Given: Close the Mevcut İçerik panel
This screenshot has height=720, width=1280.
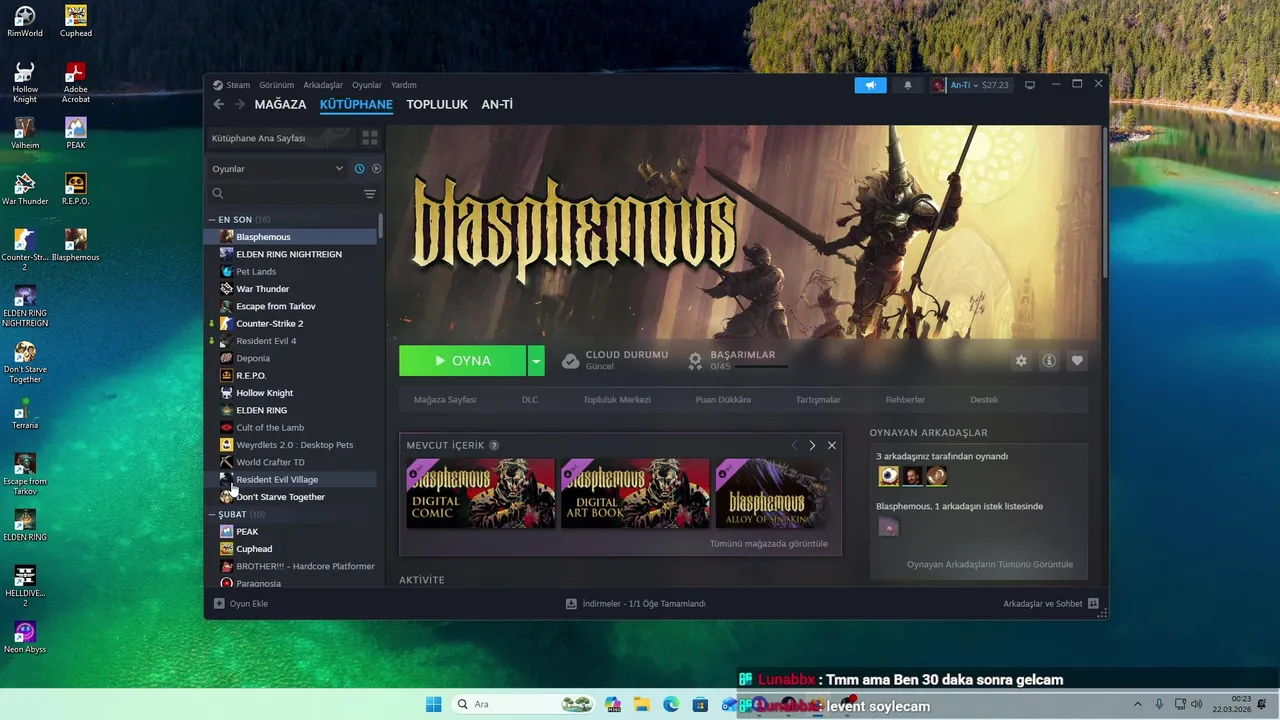Looking at the screenshot, I should [831, 445].
